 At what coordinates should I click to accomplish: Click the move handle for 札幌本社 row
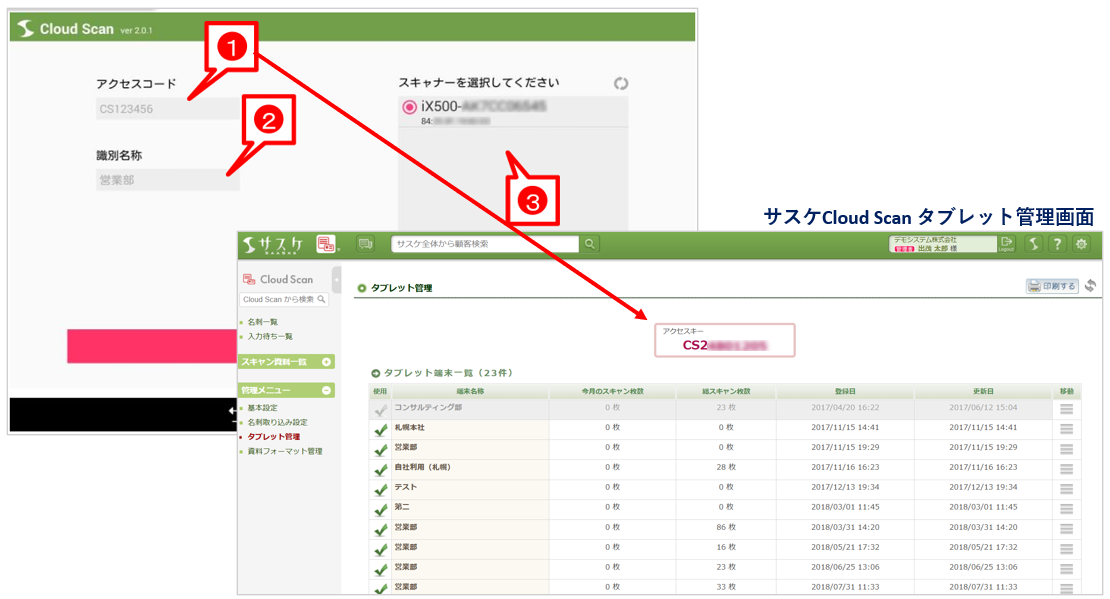(1066, 428)
